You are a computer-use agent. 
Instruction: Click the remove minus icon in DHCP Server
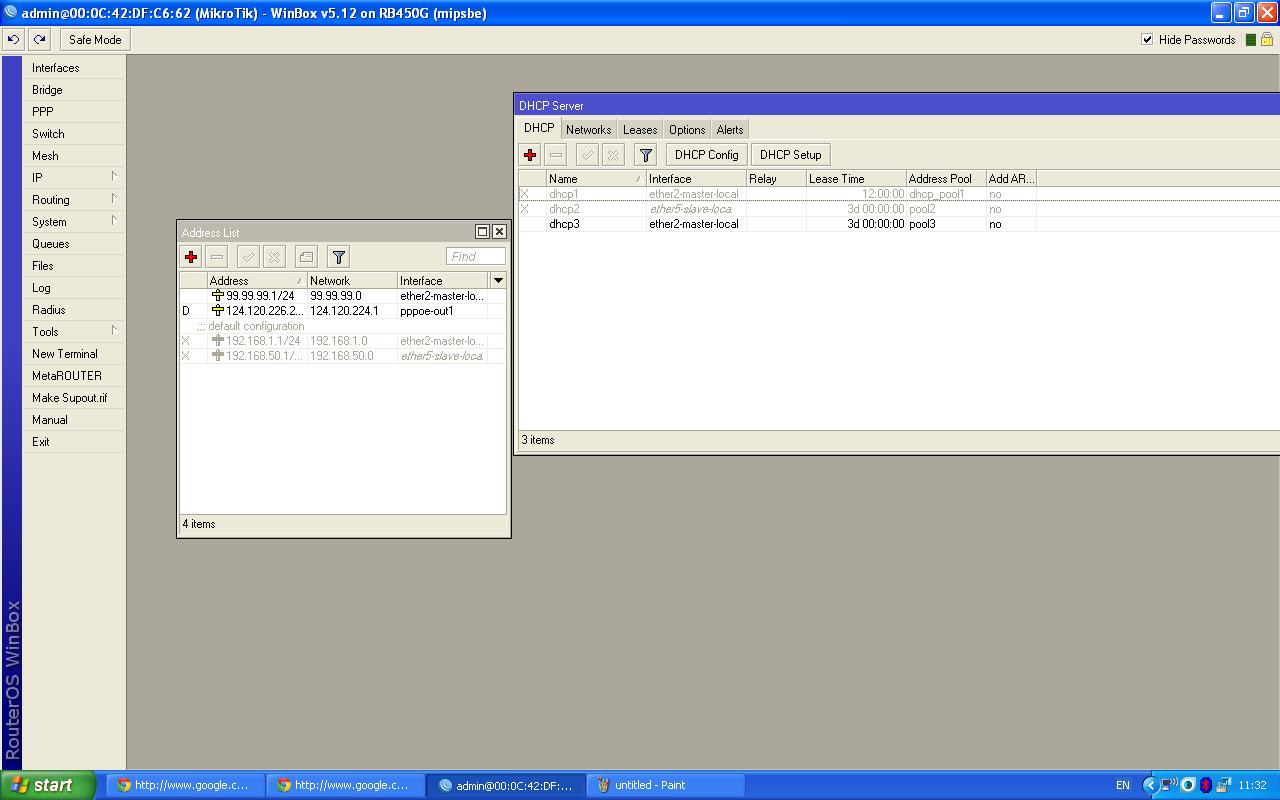556,155
